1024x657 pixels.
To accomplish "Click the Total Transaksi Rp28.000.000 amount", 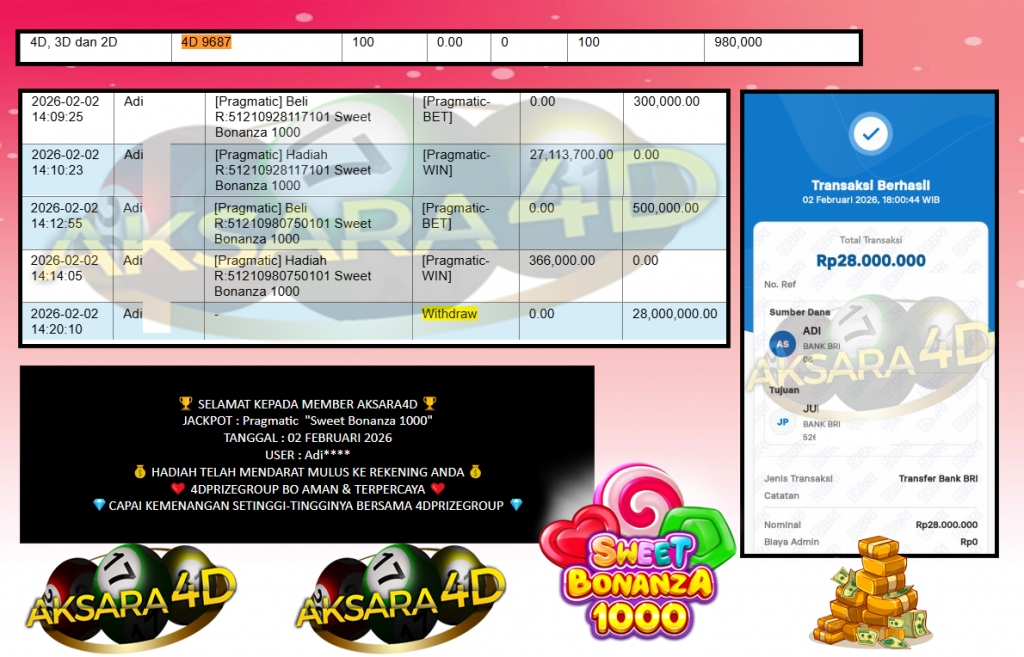I will 868,258.
